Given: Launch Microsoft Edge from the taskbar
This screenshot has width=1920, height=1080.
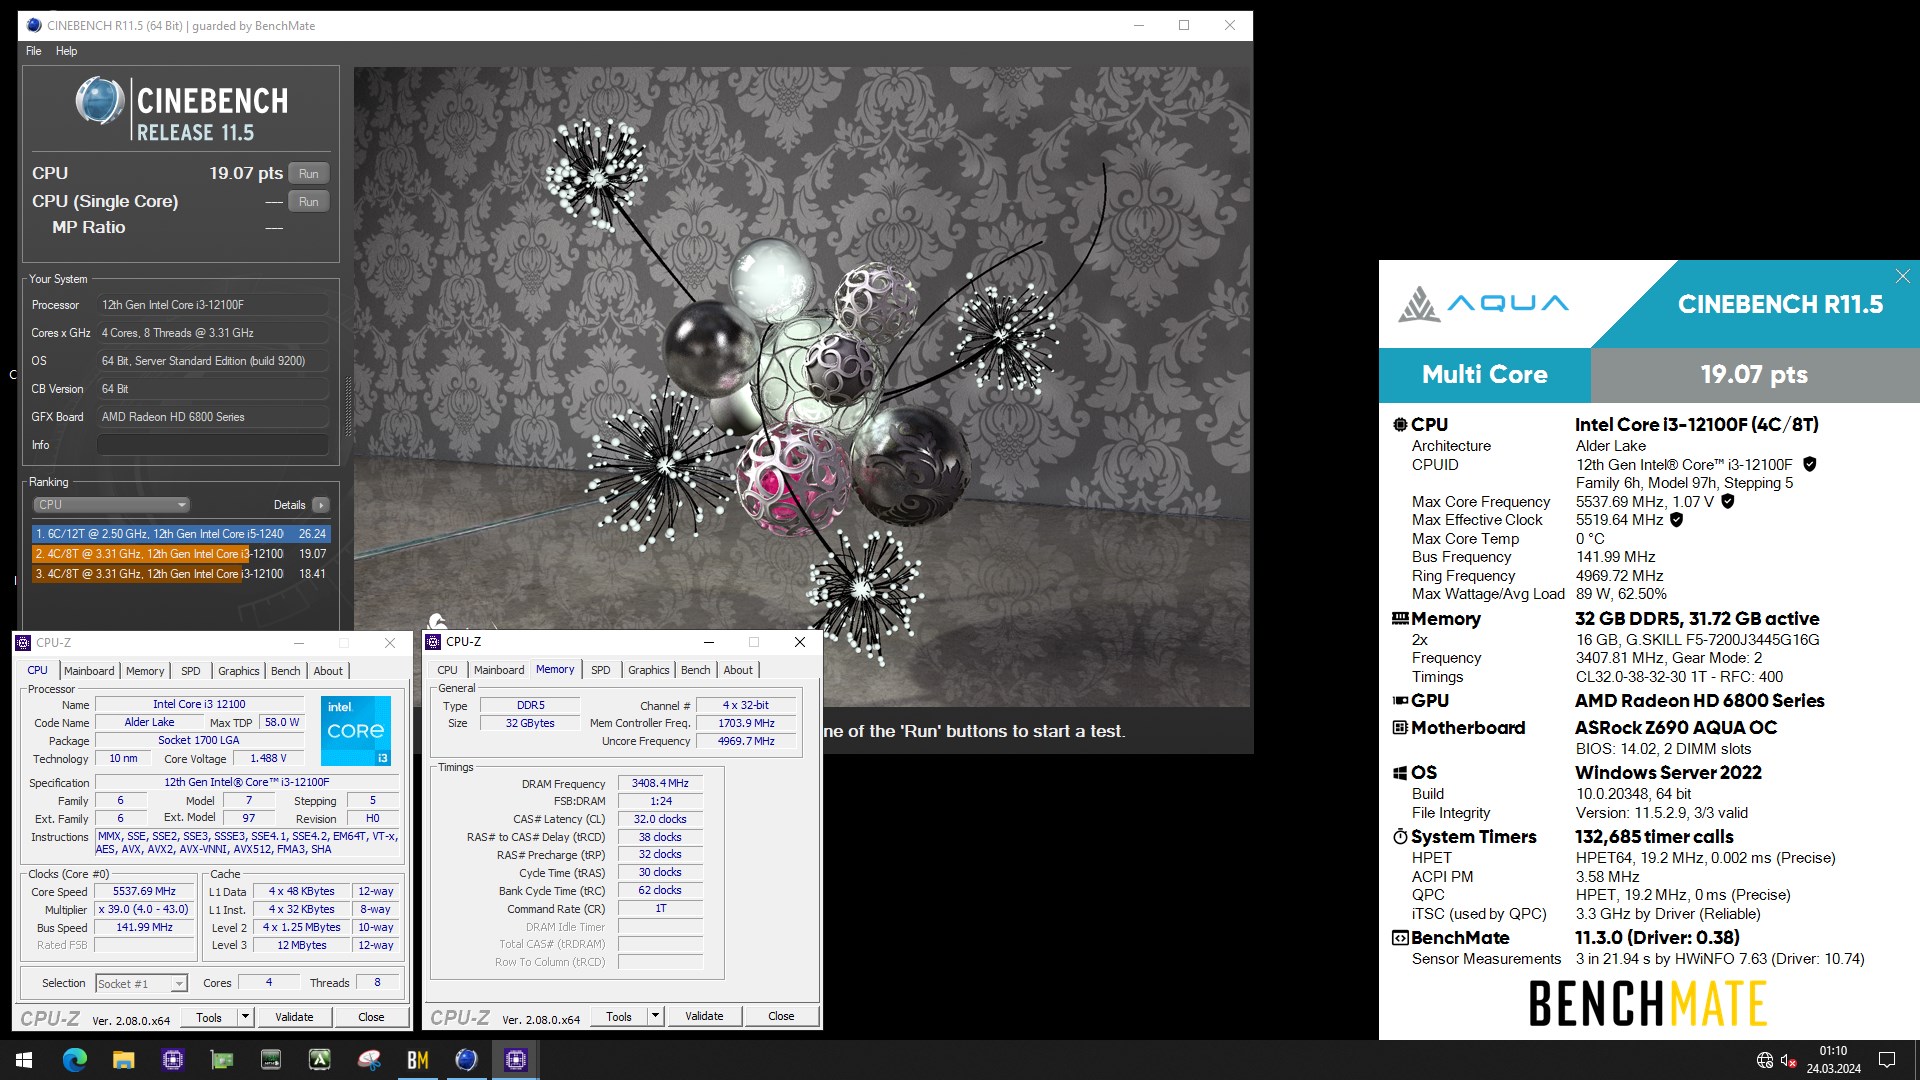Looking at the screenshot, I should (74, 1060).
